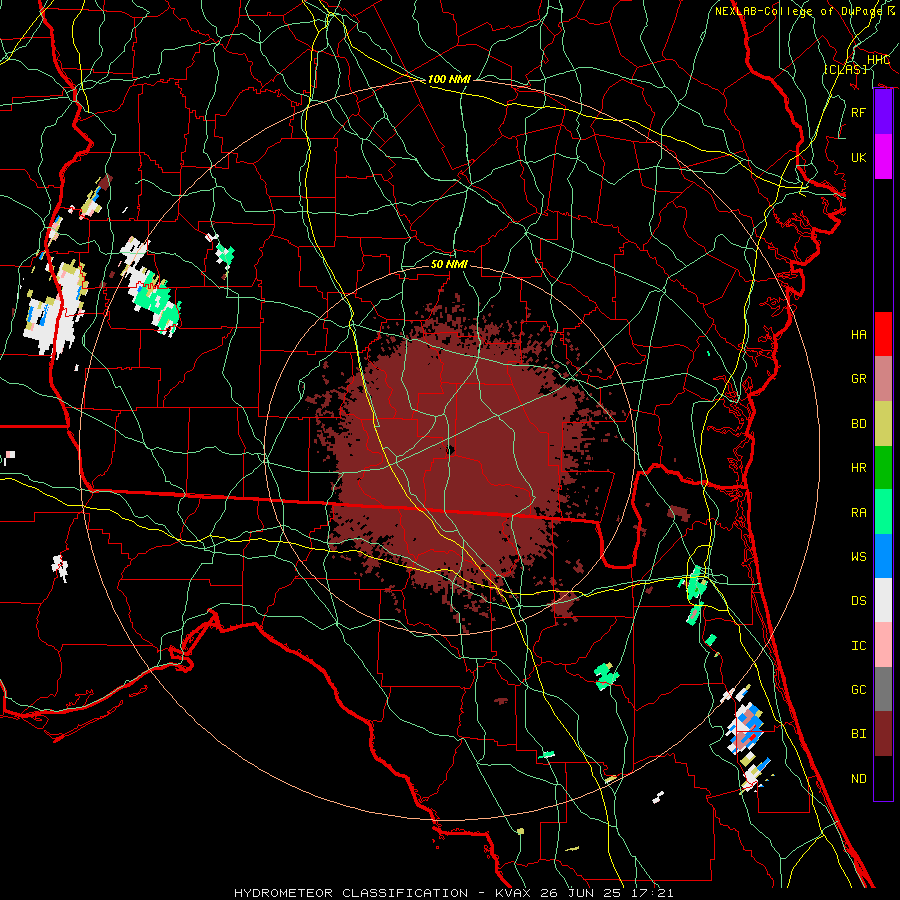900x900 pixels.
Task: Select the GC gray legend swatch
Action: pos(883,689)
